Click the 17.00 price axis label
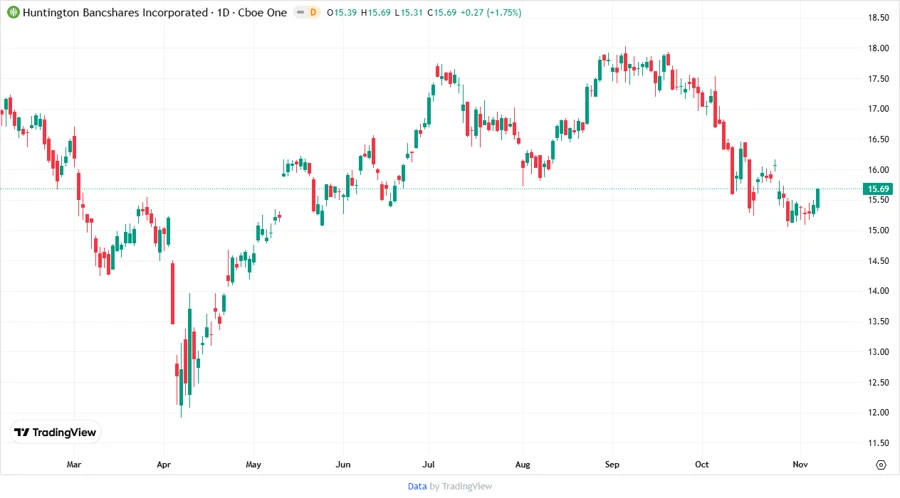This screenshot has height=498, width=900. (x=878, y=109)
